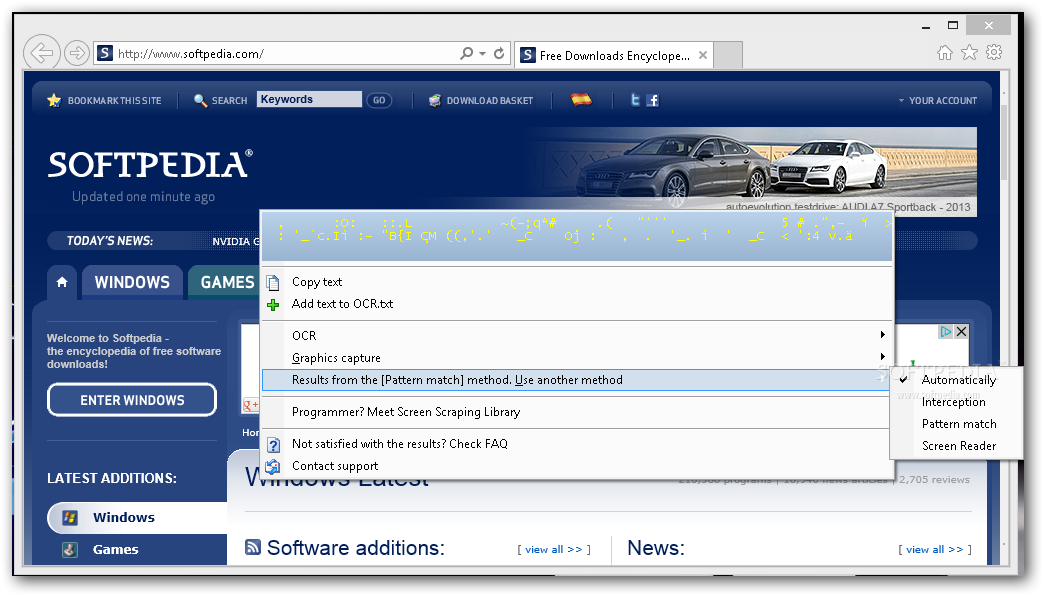
Task: Select Games in Latest Additions list
Action: (116, 549)
